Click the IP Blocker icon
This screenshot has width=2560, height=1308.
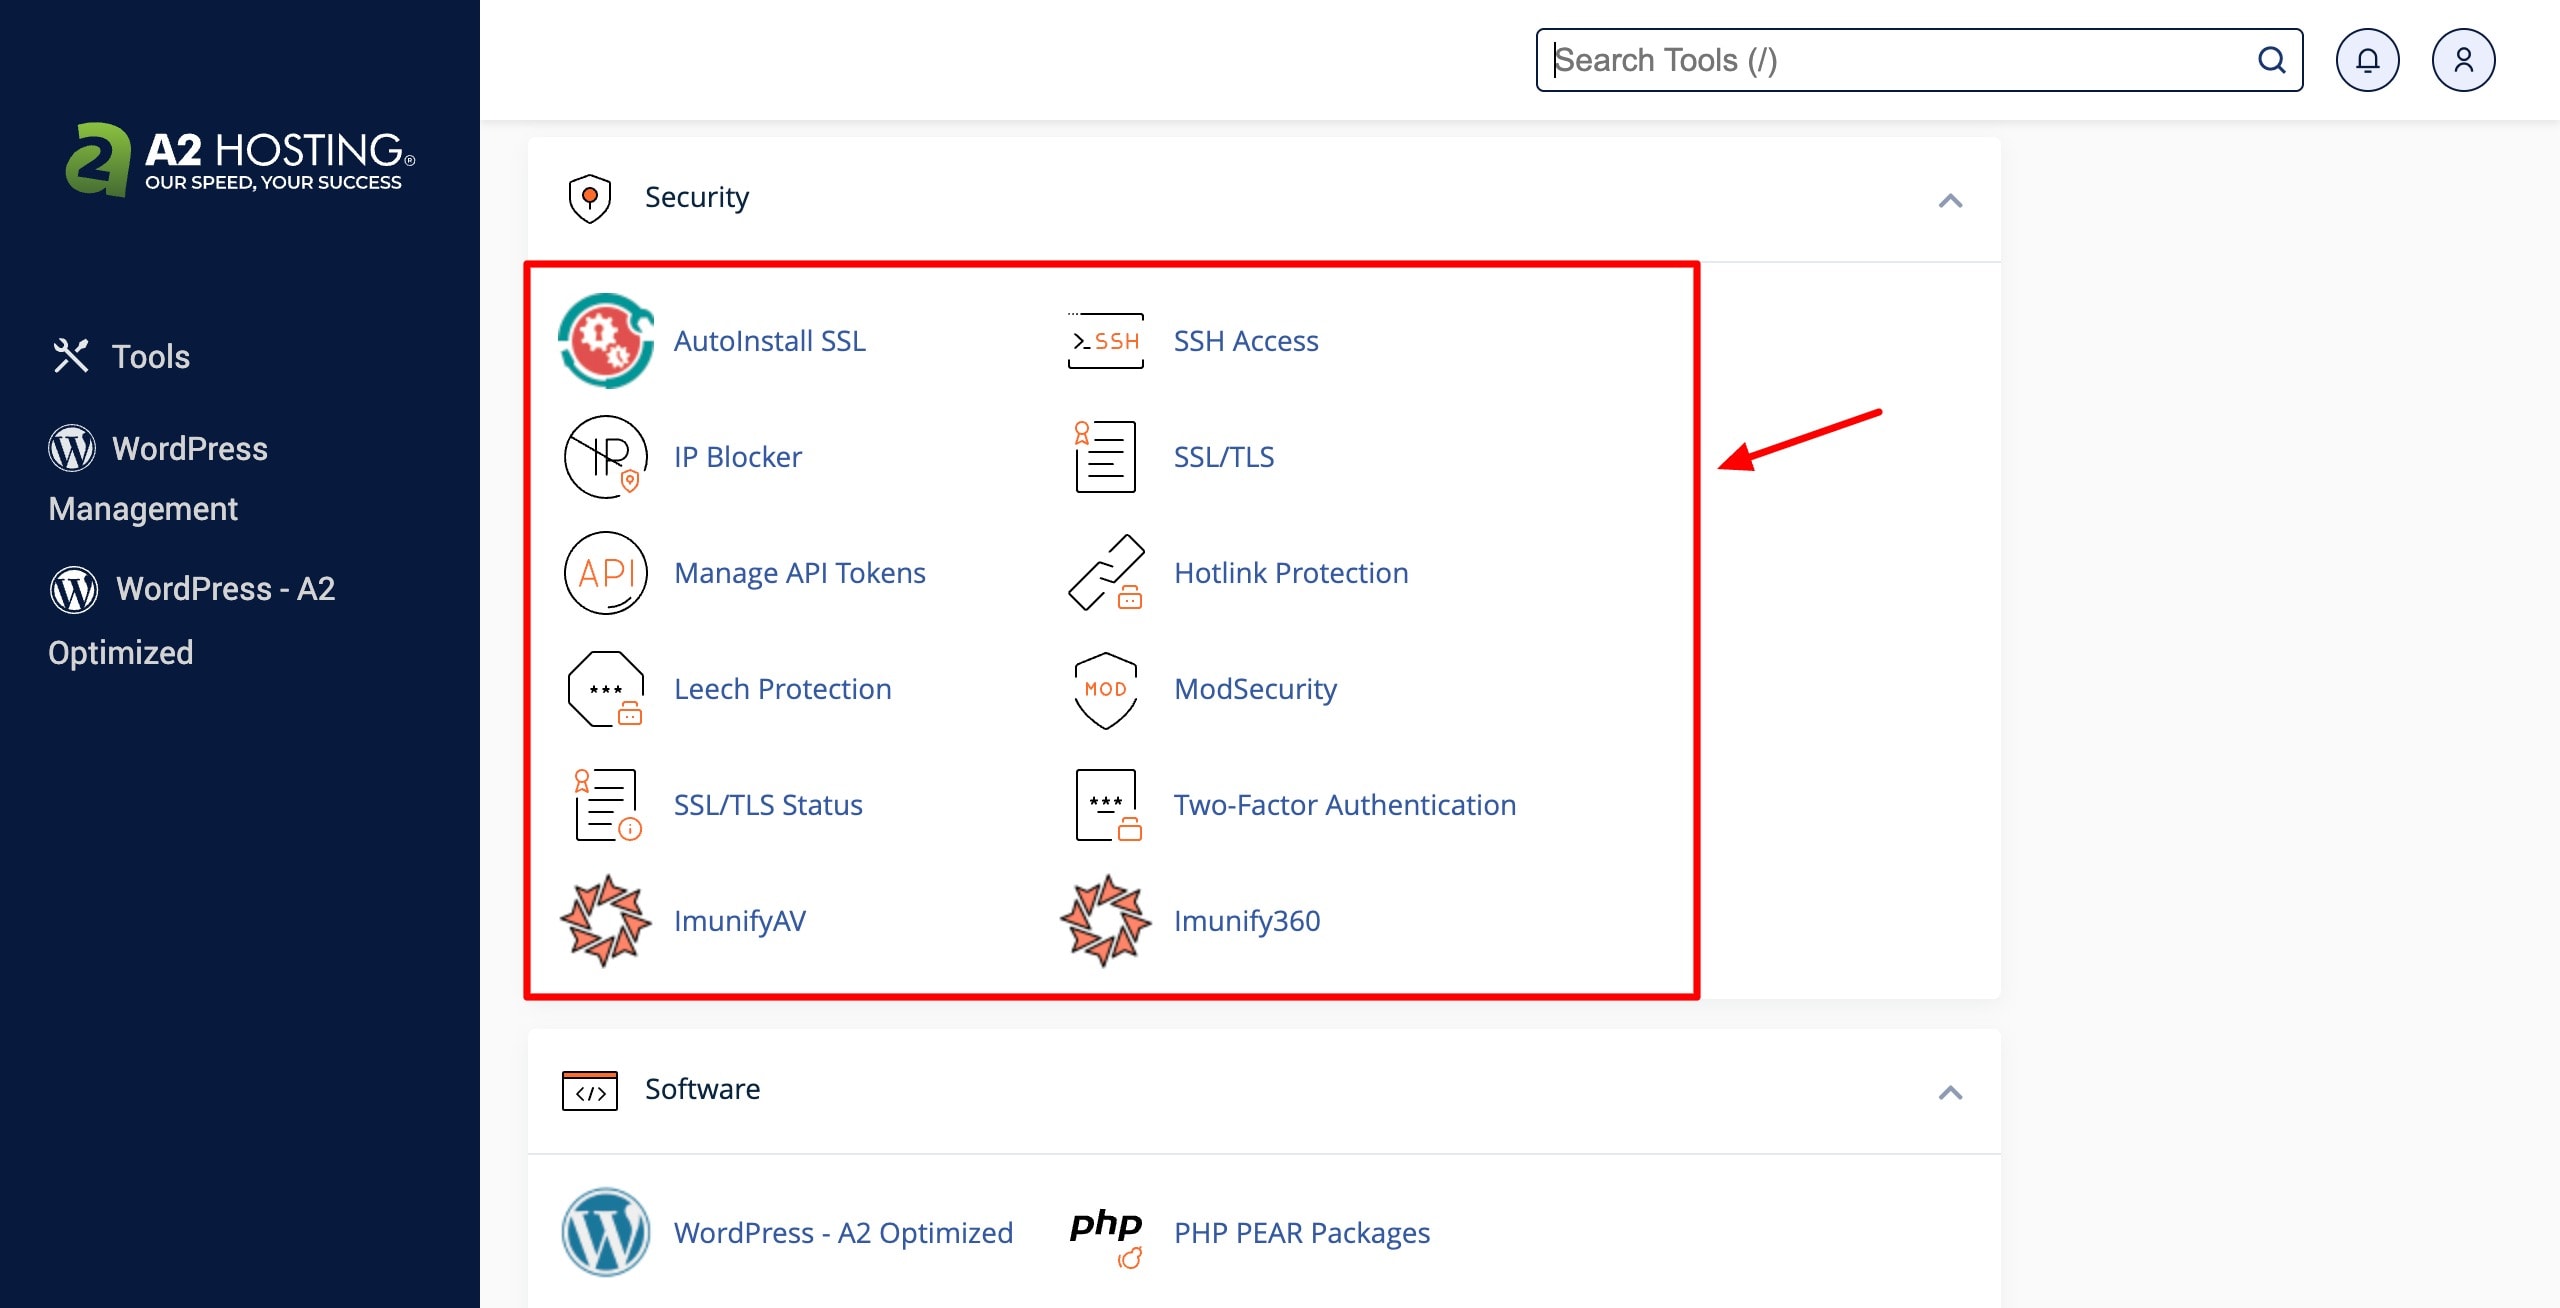tap(605, 457)
